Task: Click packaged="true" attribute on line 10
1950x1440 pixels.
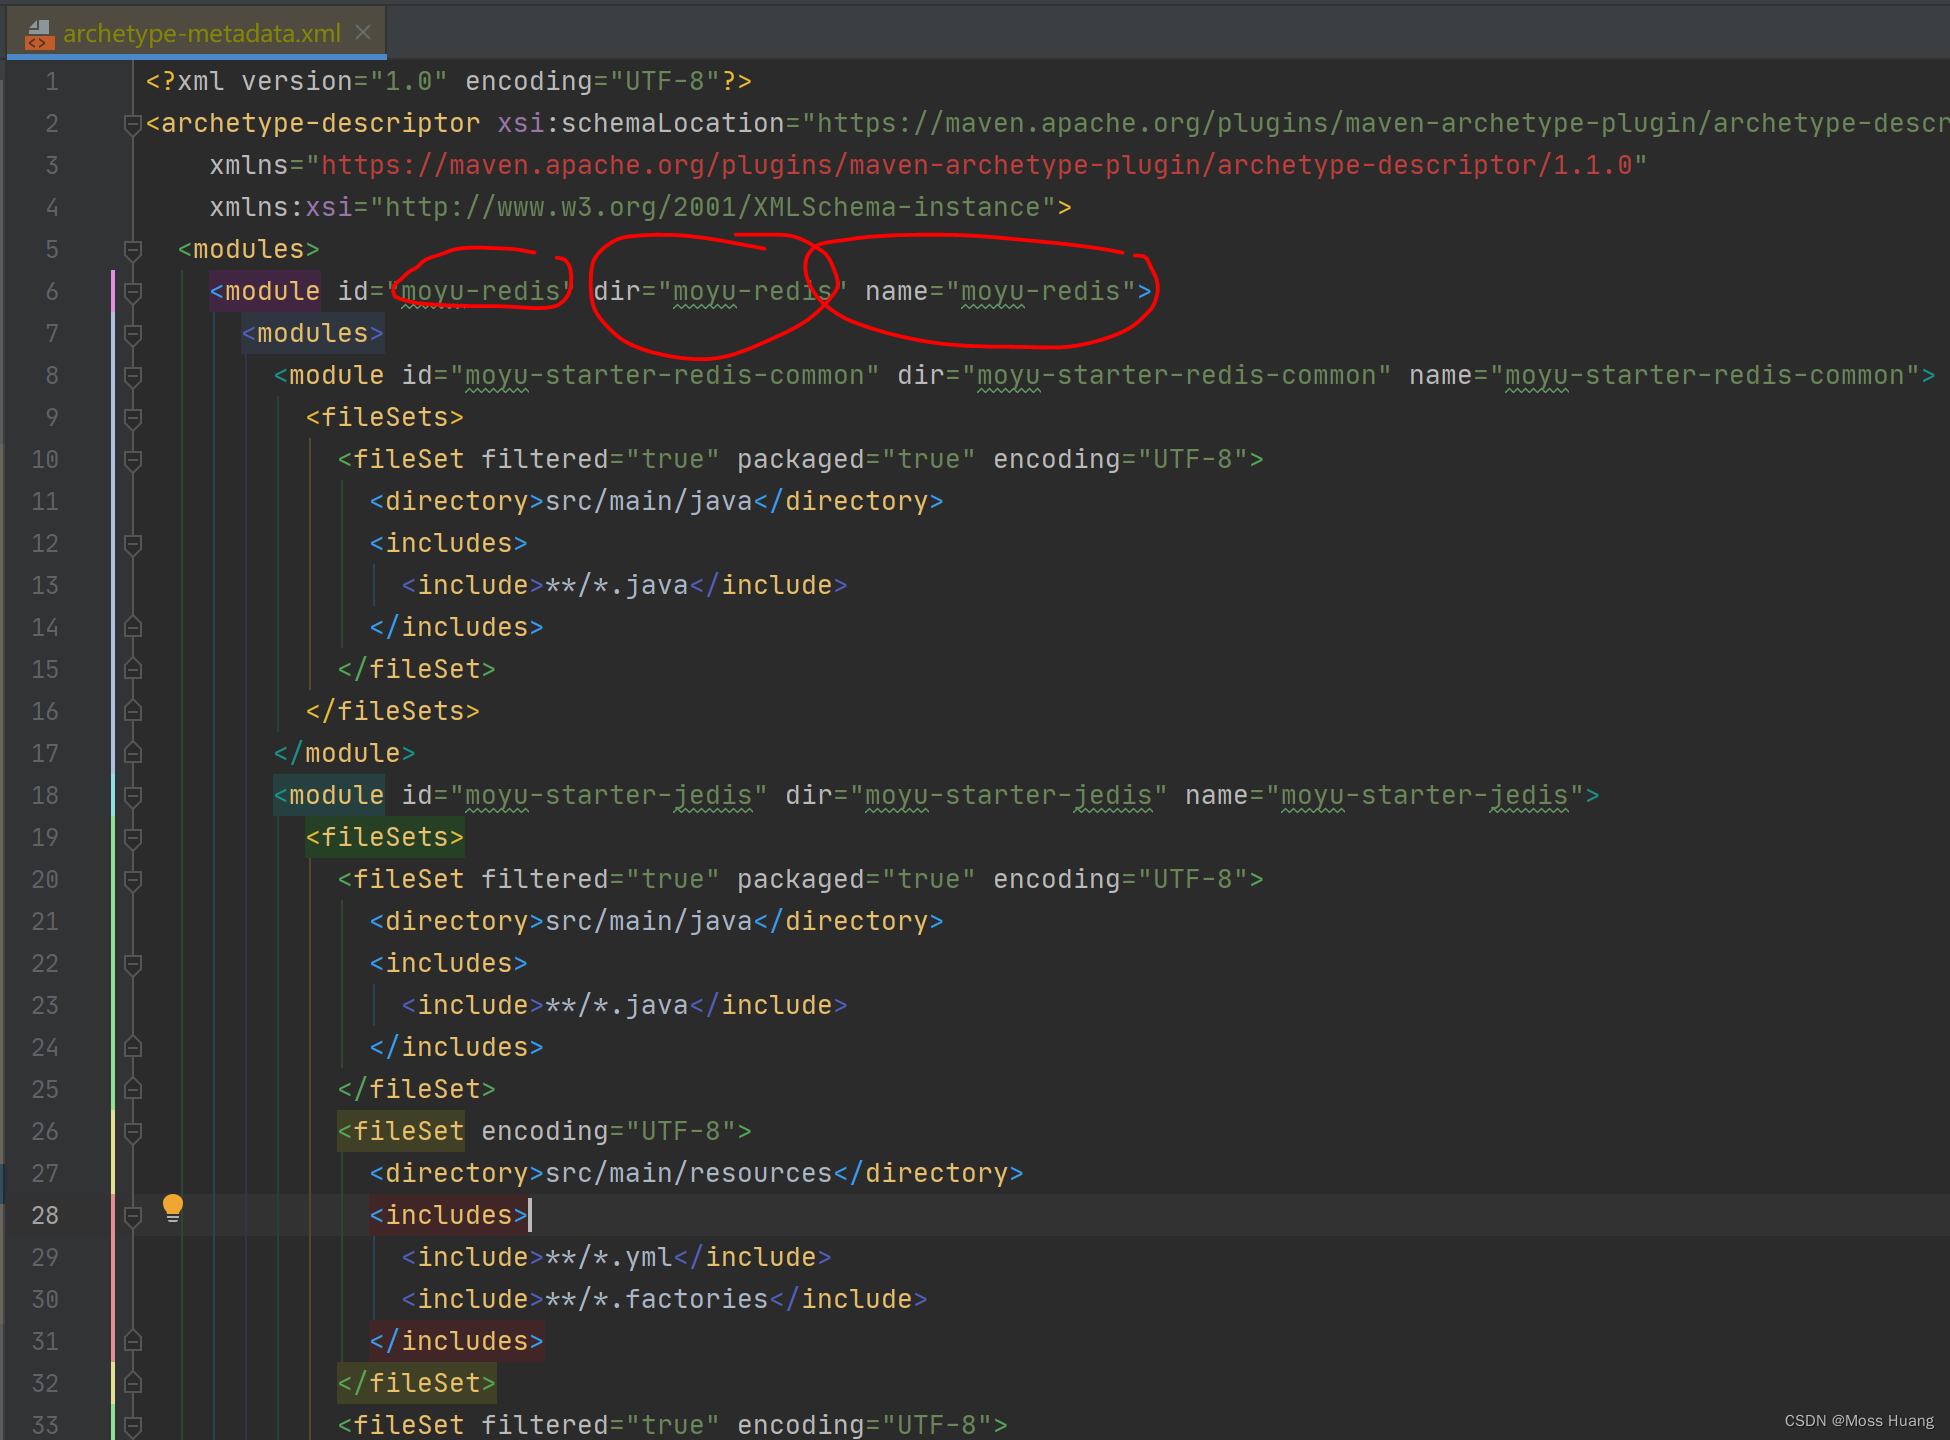Action: click(856, 459)
